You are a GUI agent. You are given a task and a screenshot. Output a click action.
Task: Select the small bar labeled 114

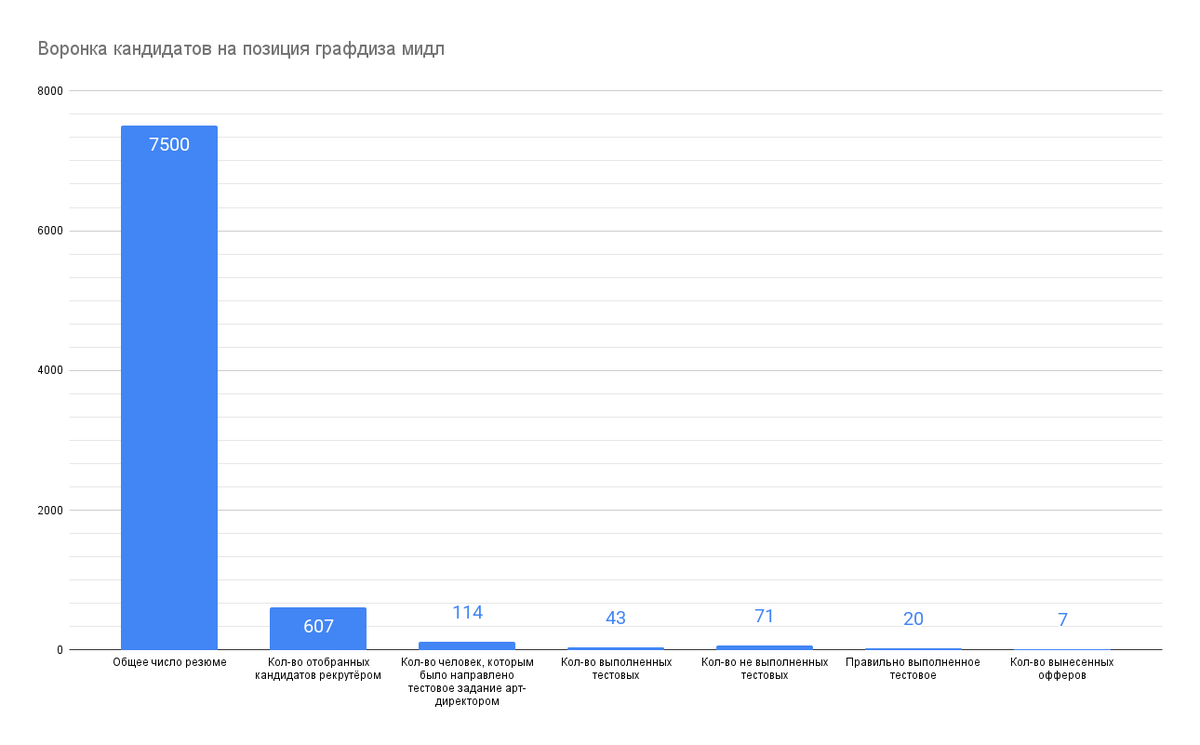point(467,646)
